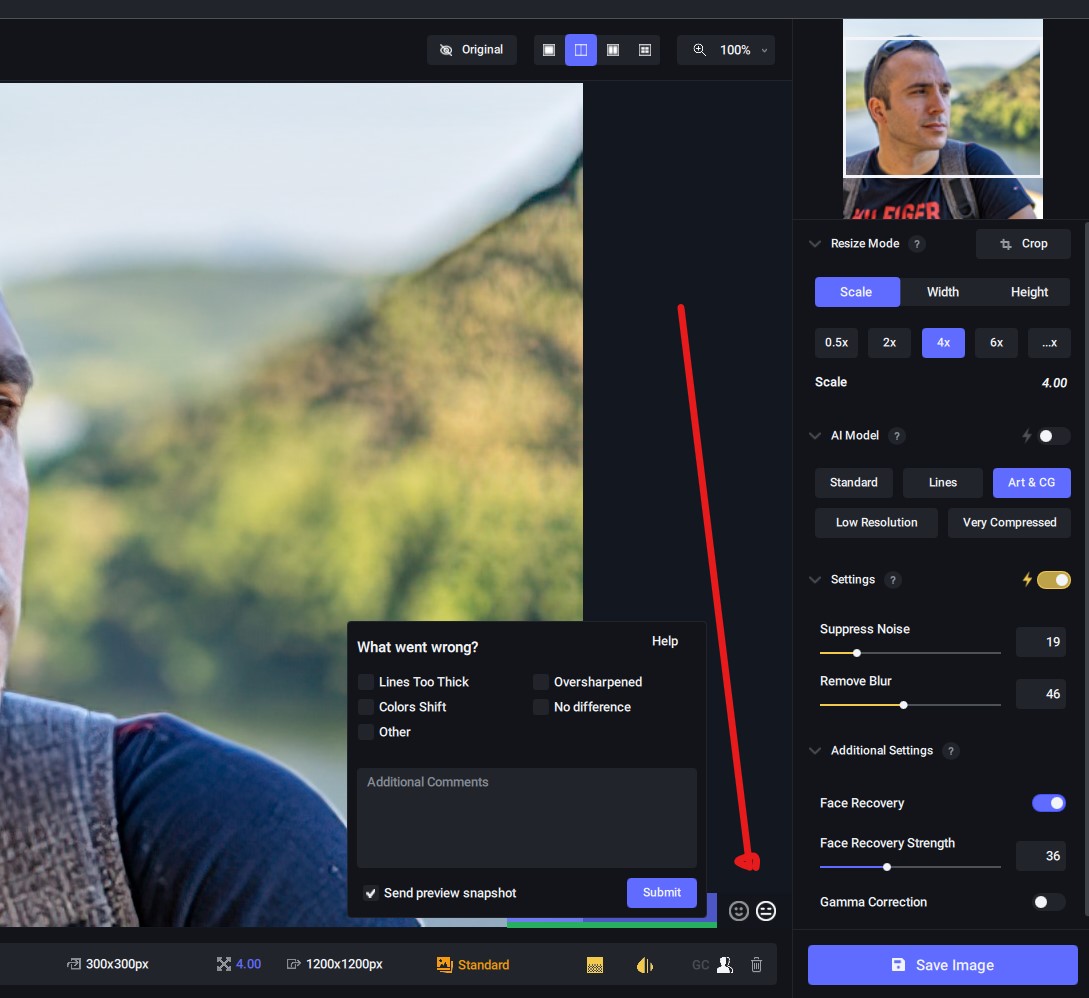This screenshot has width=1089, height=998.
Task: Enable Gamma Correction switch
Action: coord(1048,902)
